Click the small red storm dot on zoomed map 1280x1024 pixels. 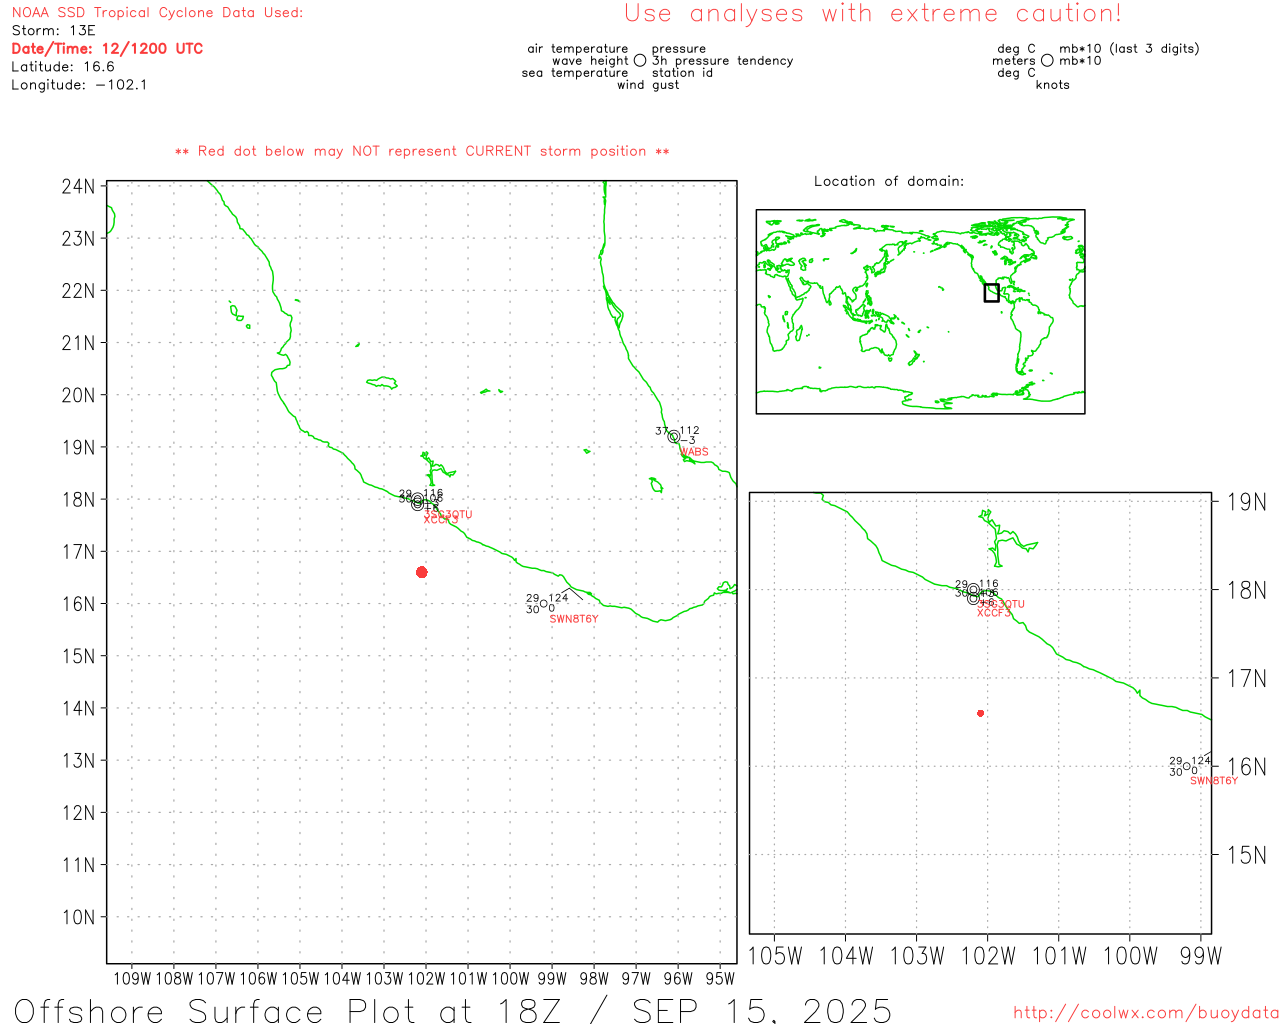coord(980,713)
